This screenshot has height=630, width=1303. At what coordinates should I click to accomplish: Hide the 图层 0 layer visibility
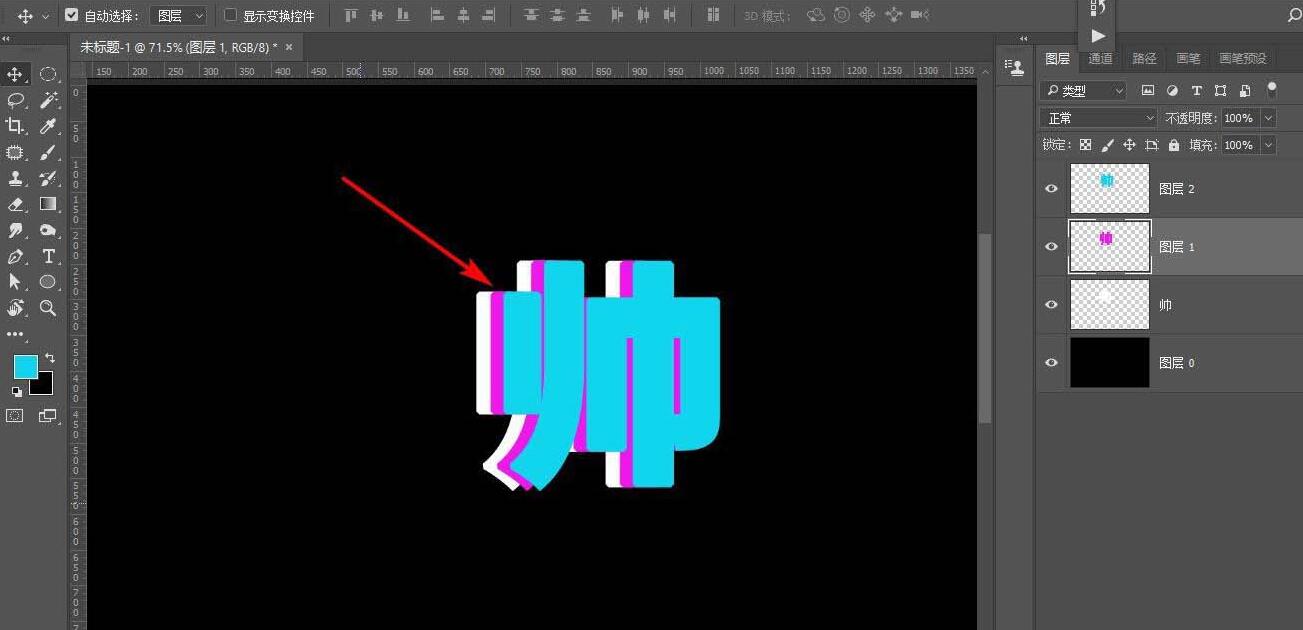pos(1051,362)
